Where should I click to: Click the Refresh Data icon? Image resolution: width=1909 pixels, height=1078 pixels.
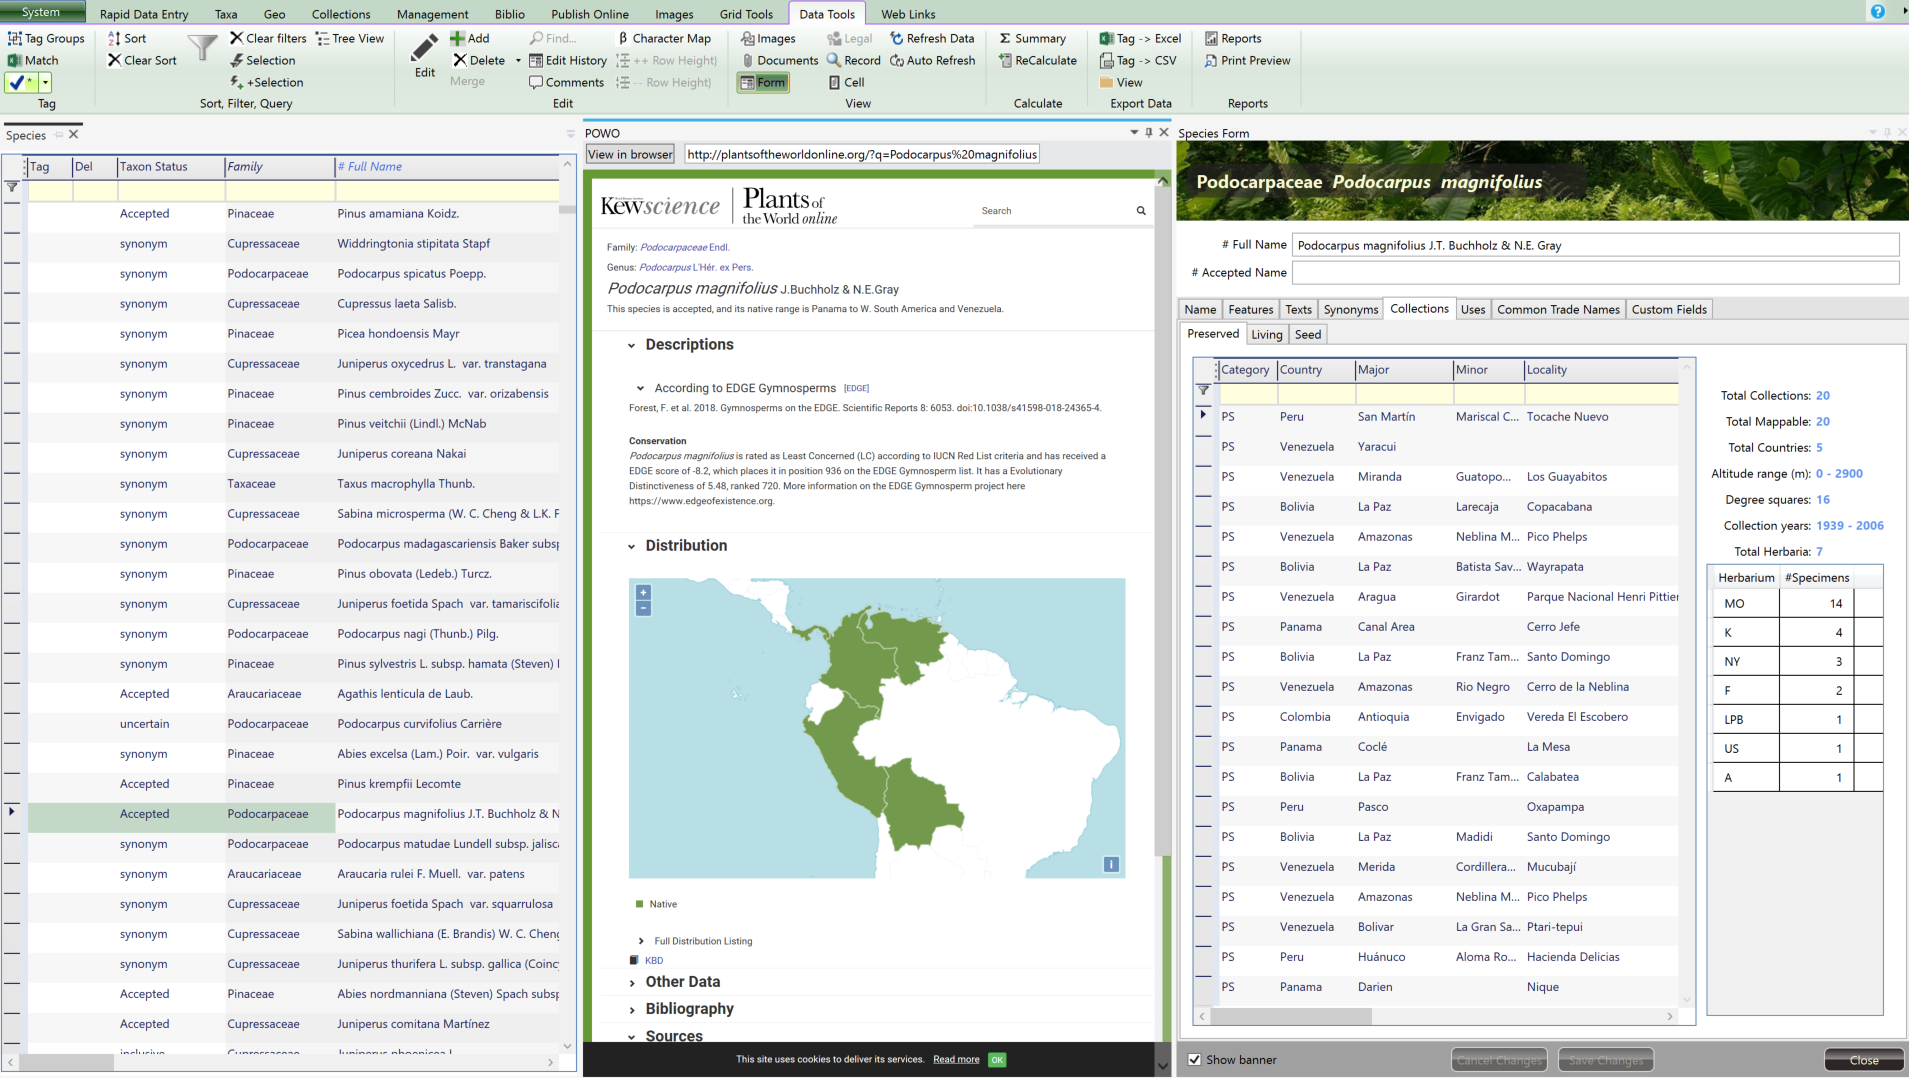(897, 38)
